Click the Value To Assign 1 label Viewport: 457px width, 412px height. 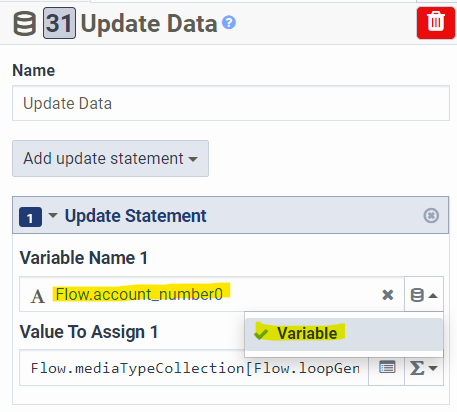[x=89, y=332]
